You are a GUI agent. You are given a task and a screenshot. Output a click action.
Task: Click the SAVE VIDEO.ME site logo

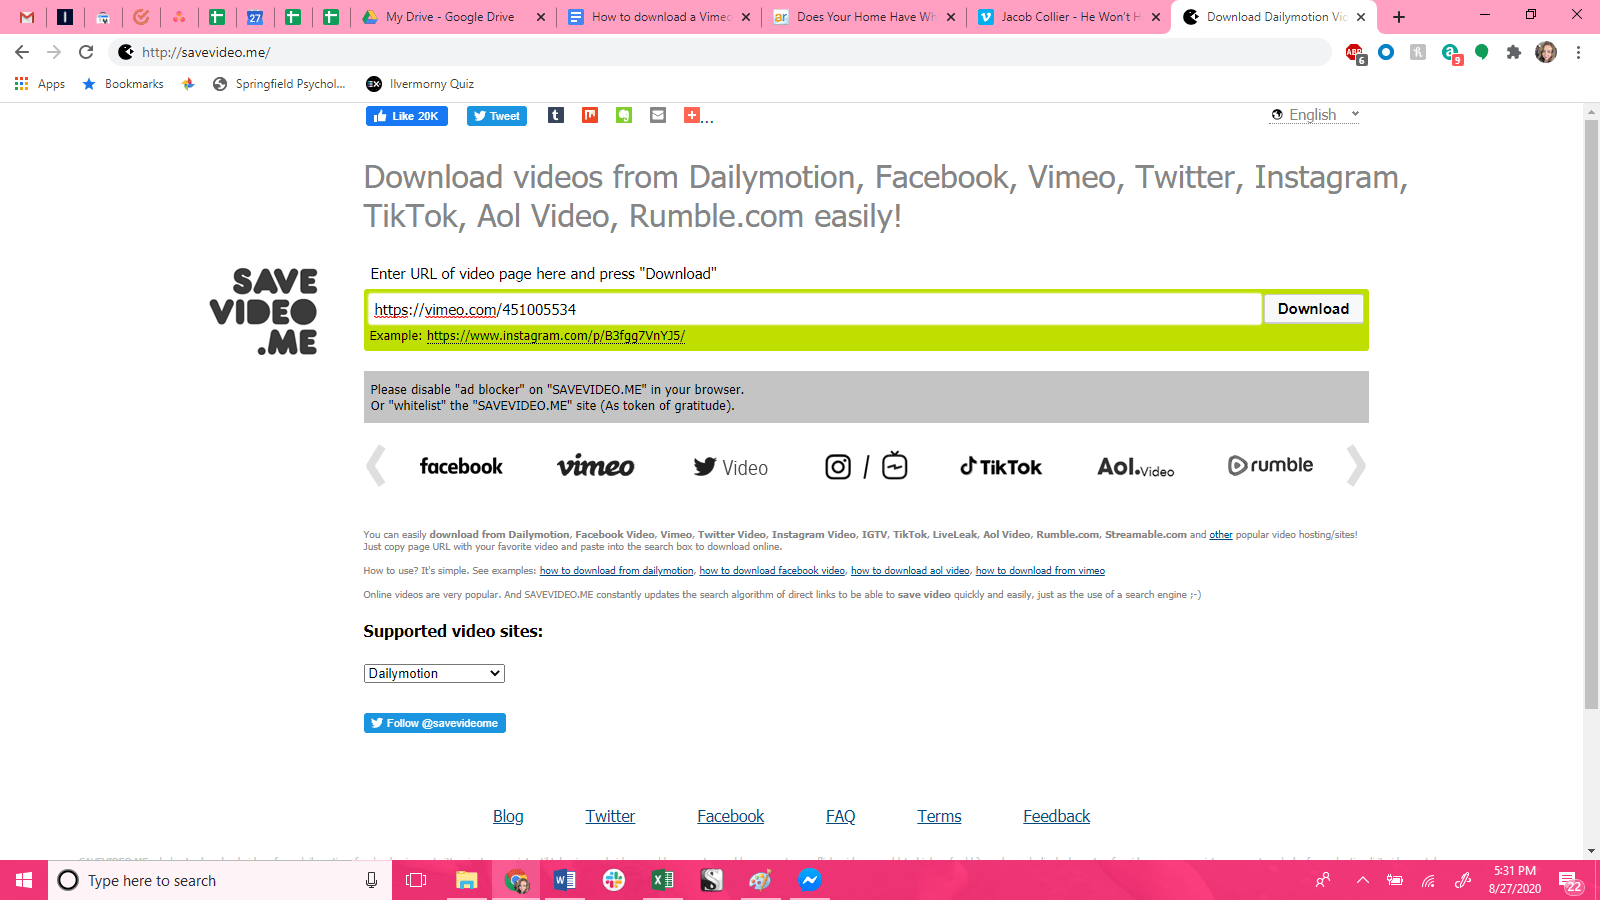tap(264, 311)
